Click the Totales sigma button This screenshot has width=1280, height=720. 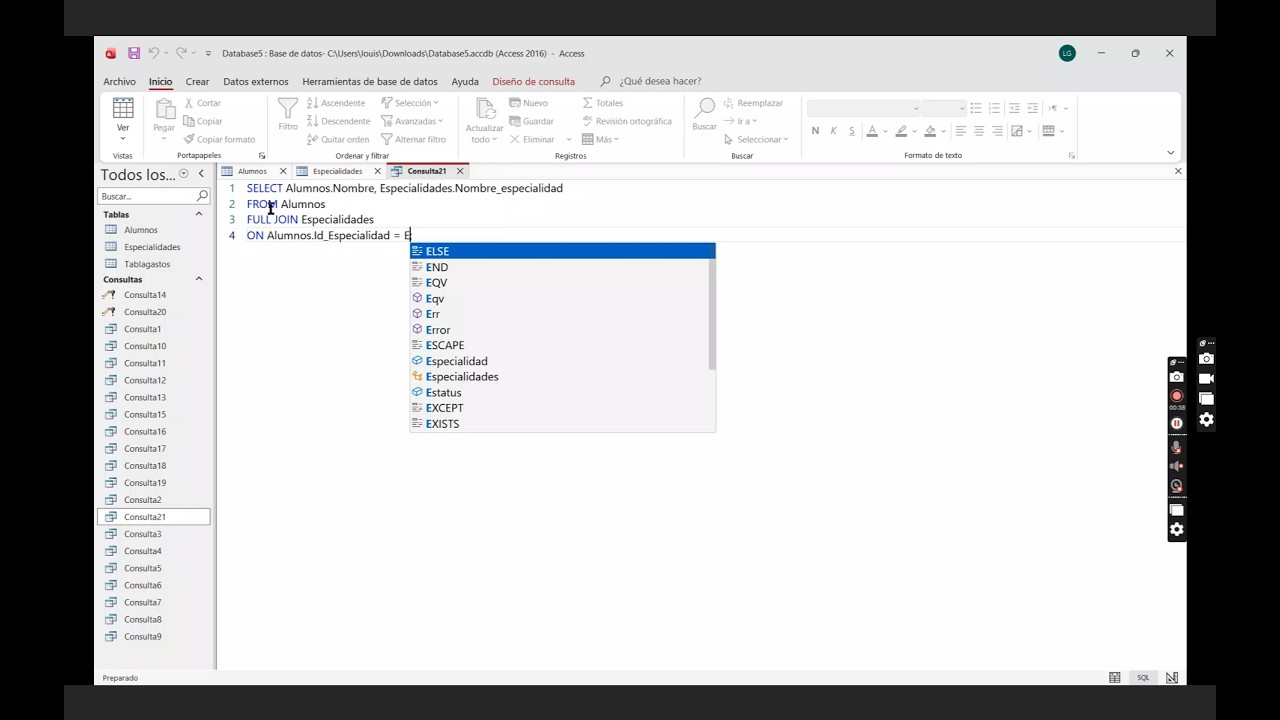coord(603,103)
